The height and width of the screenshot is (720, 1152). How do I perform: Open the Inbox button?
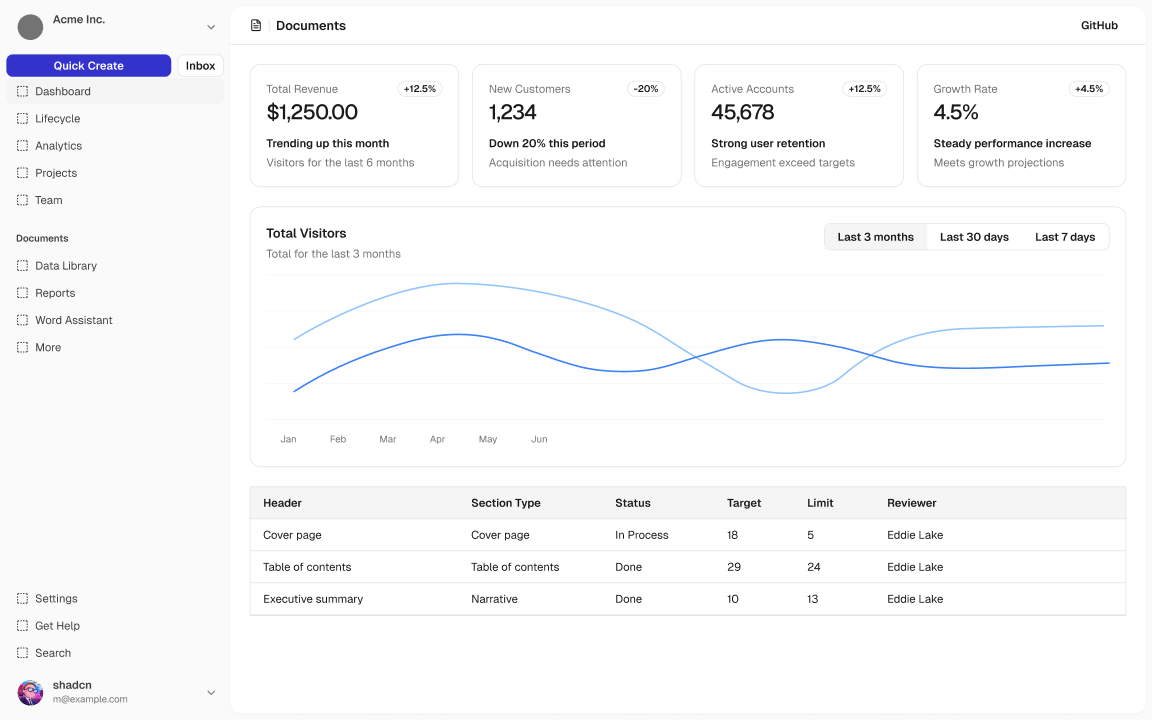(201, 65)
